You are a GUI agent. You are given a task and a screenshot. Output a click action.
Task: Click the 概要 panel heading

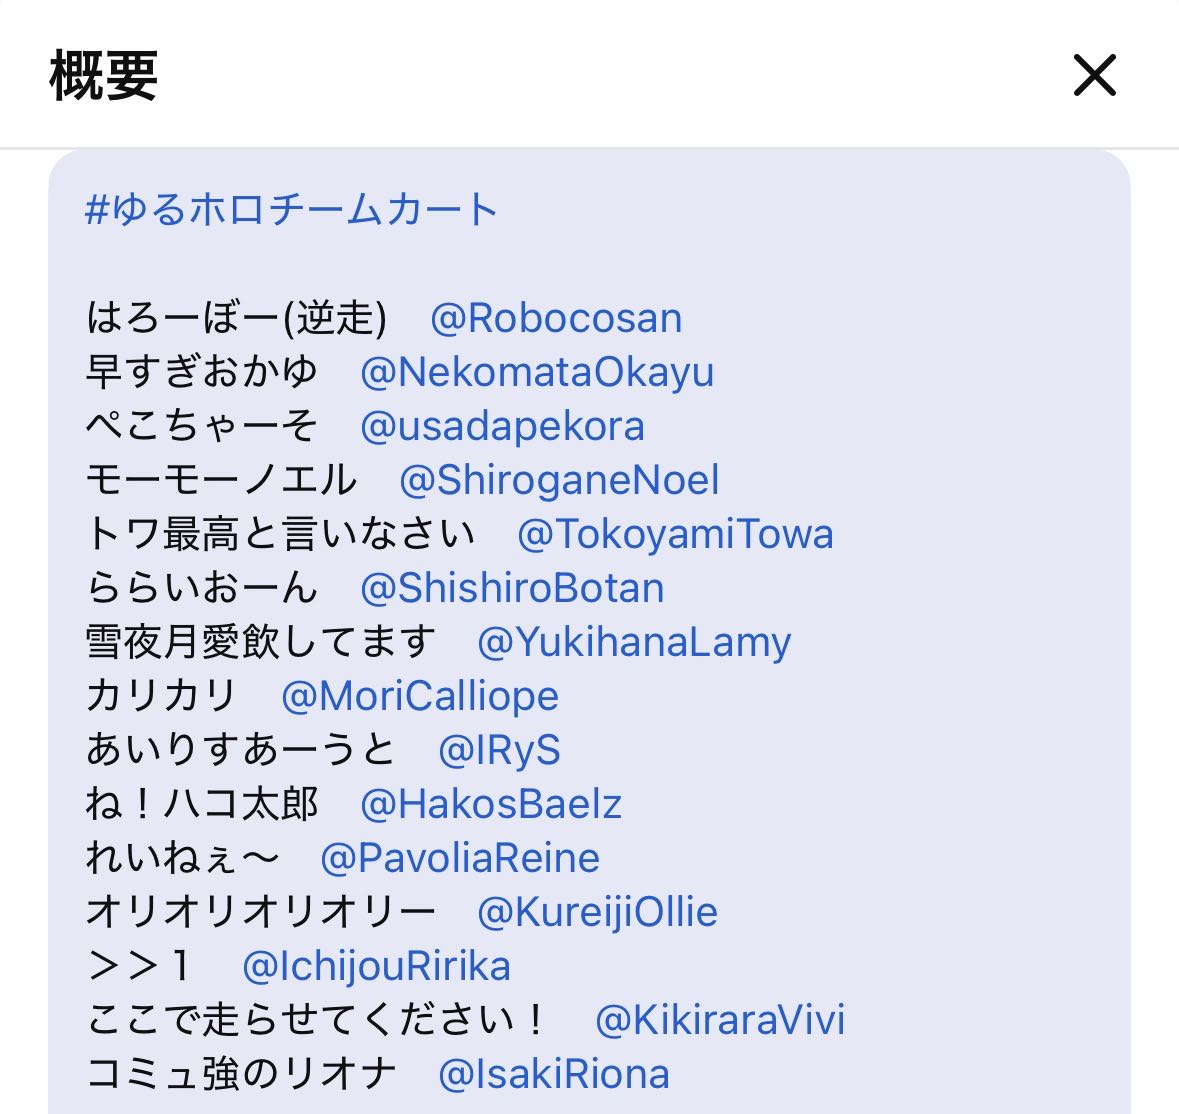click(x=103, y=75)
